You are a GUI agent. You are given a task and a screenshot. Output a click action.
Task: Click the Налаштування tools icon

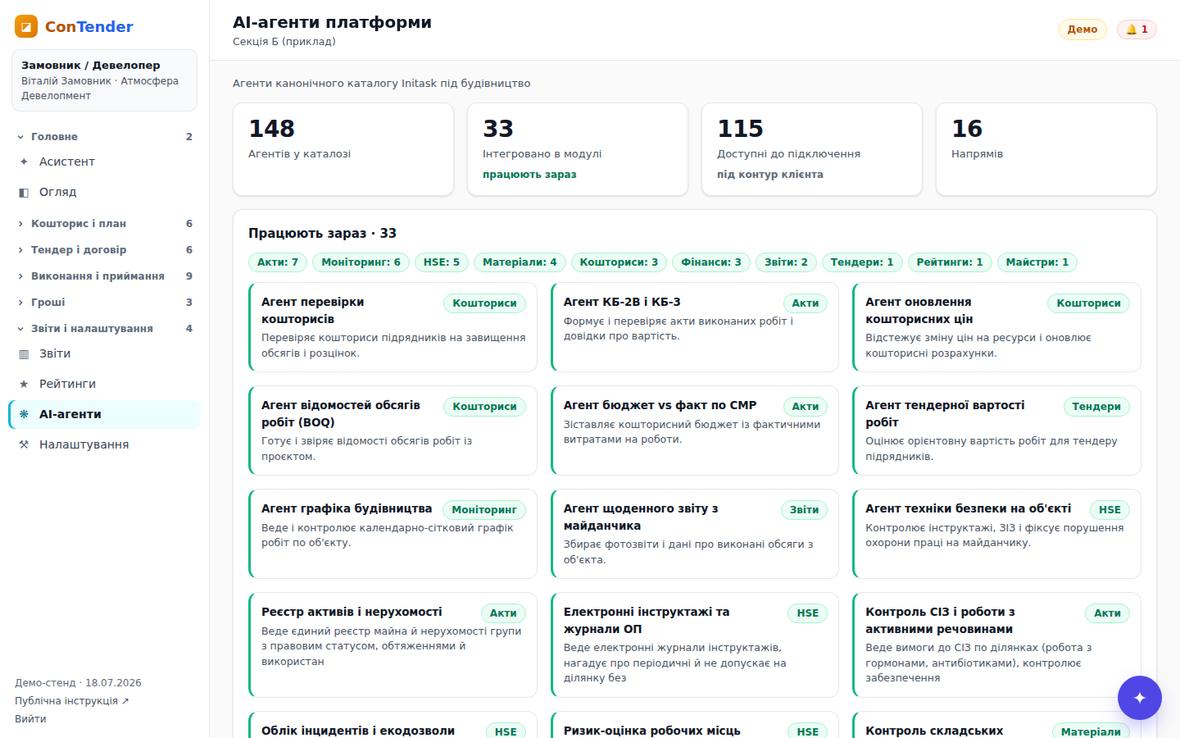click(x=23, y=445)
